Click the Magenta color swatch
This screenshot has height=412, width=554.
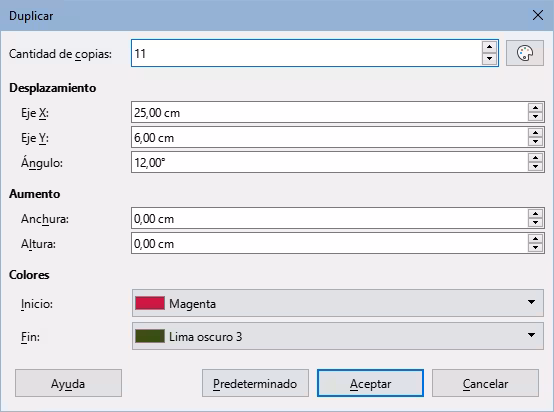(x=150, y=303)
